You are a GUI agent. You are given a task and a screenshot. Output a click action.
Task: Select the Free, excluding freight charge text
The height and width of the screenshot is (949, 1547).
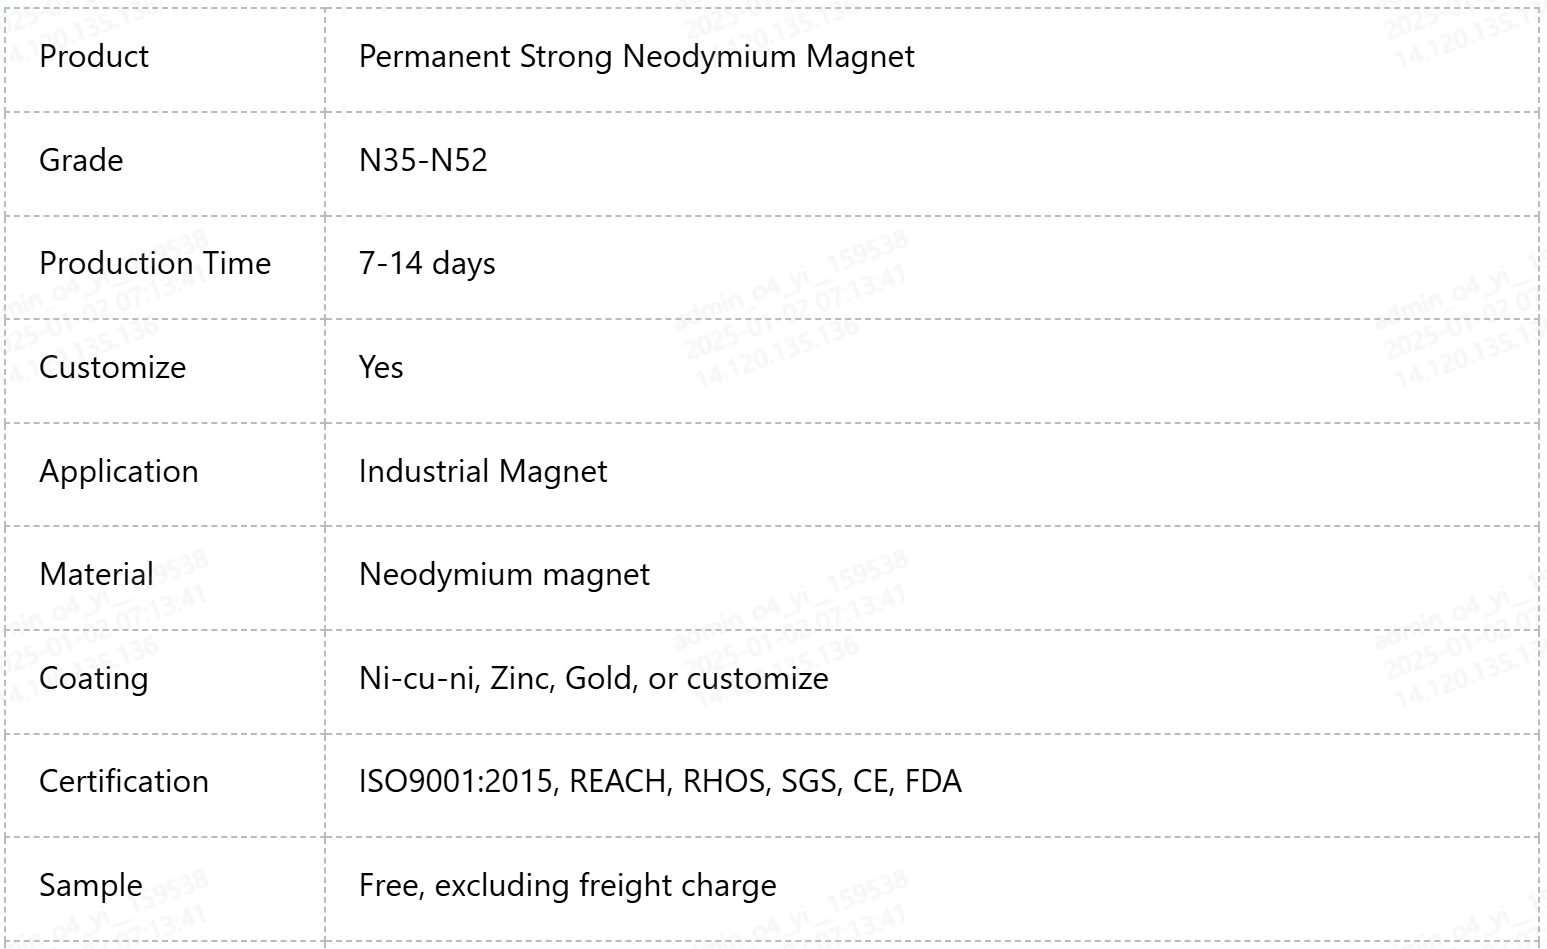point(567,885)
